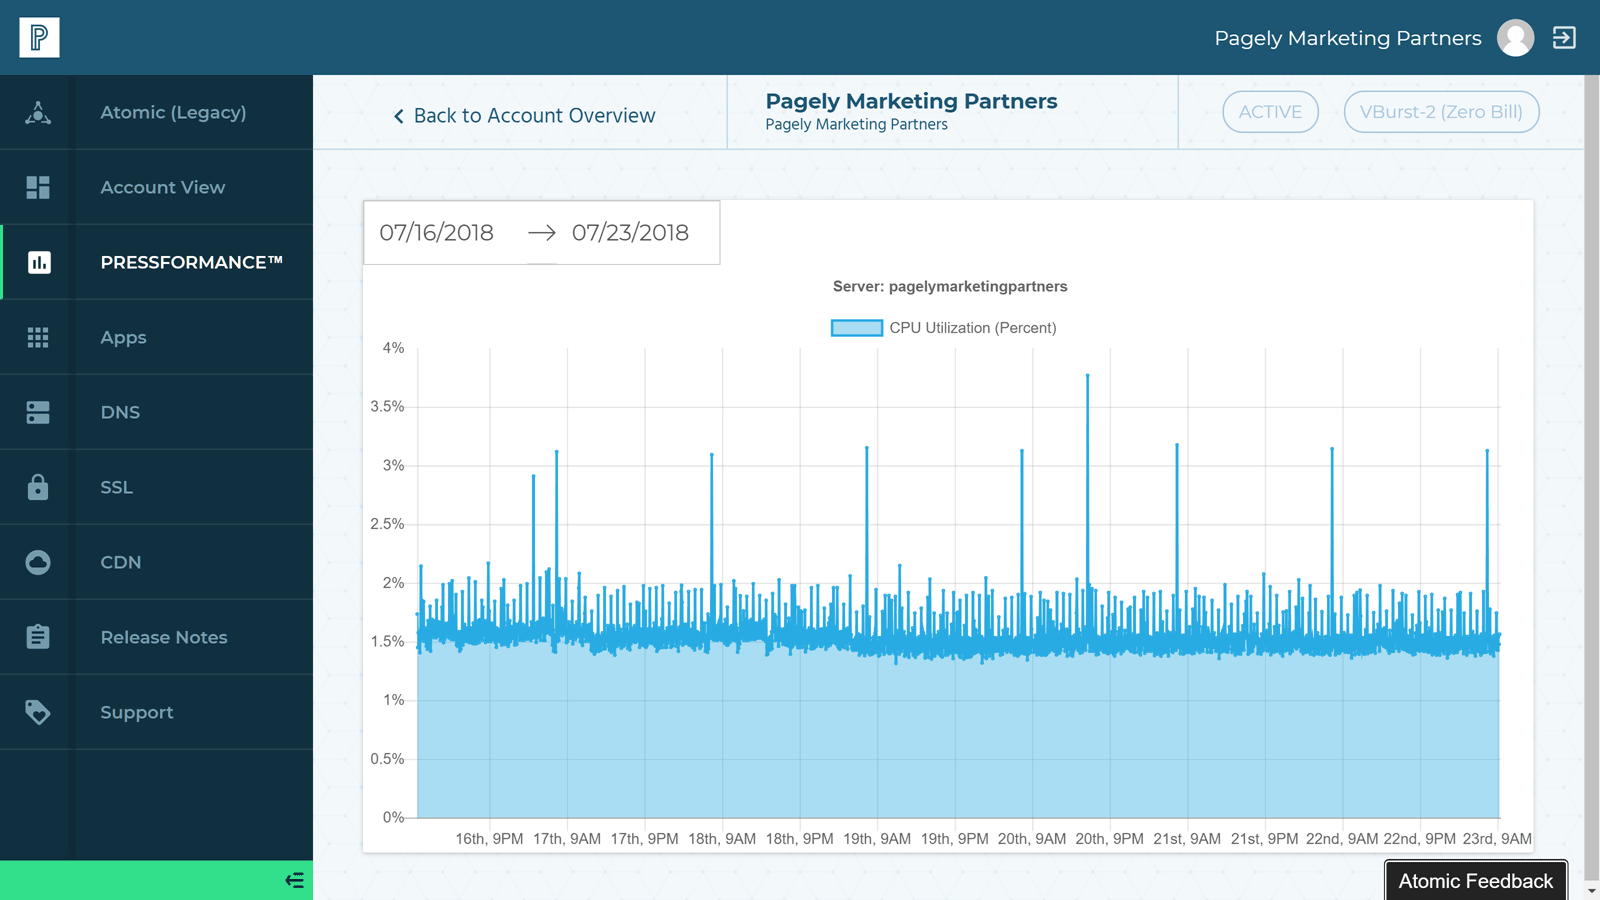The image size is (1600, 900).
Task: Open the CDN cloud icon
Action: tap(38, 563)
